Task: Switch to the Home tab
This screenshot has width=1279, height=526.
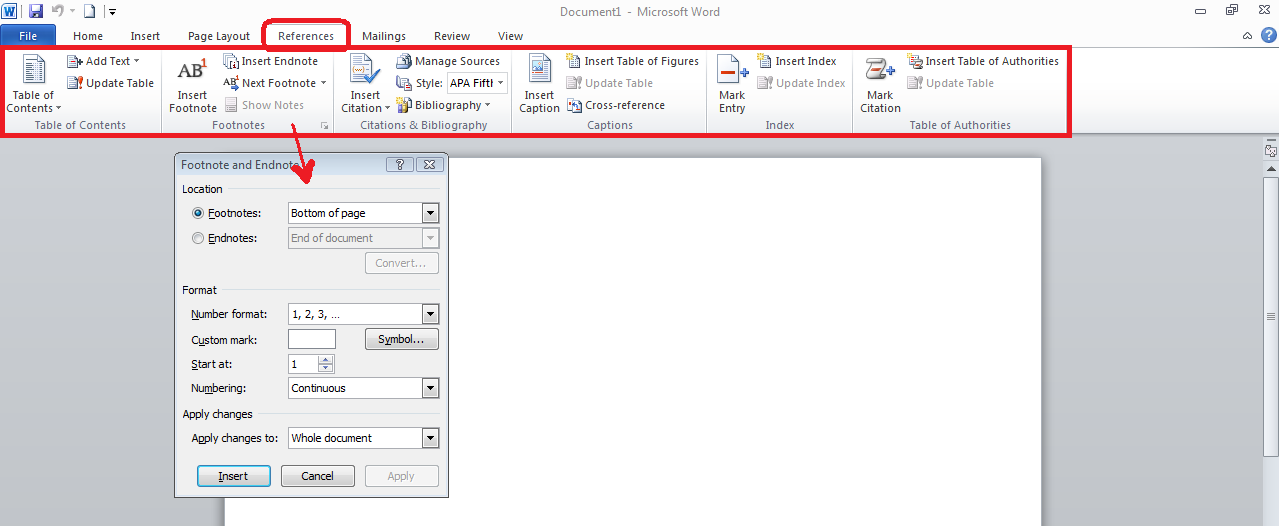Action: coord(88,36)
